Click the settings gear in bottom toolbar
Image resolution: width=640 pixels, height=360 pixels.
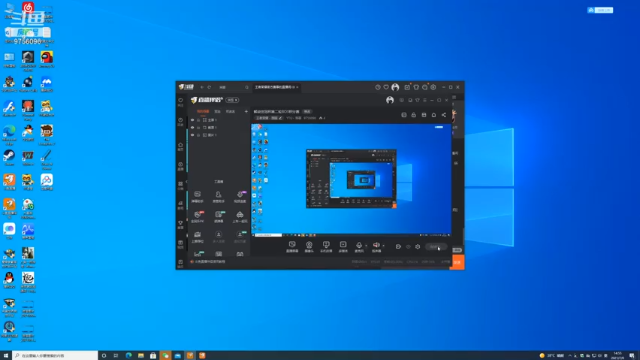click(418, 247)
